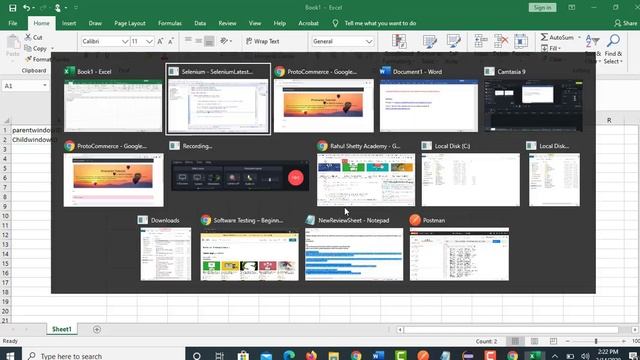640x360 pixels.
Task: Switch to the Recording... window thumbnail
Action: click(x=240, y=176)
